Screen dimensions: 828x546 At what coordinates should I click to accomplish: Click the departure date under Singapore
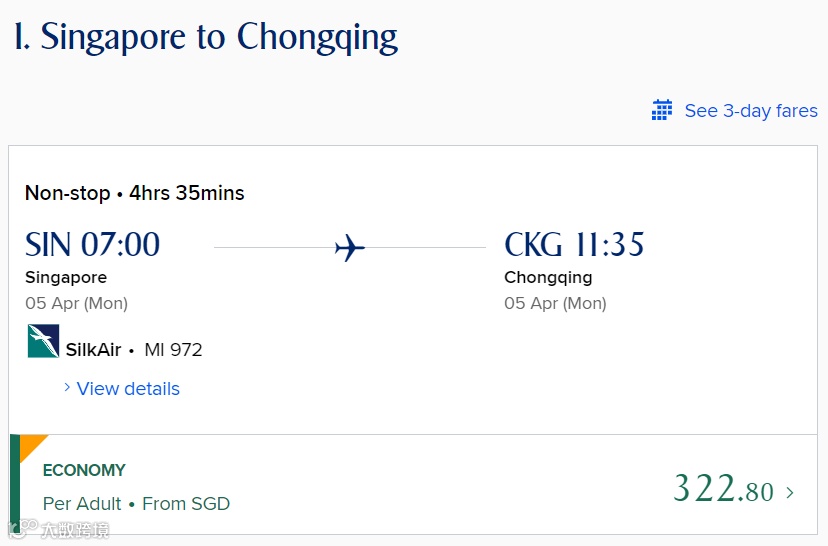pos(76,303)
